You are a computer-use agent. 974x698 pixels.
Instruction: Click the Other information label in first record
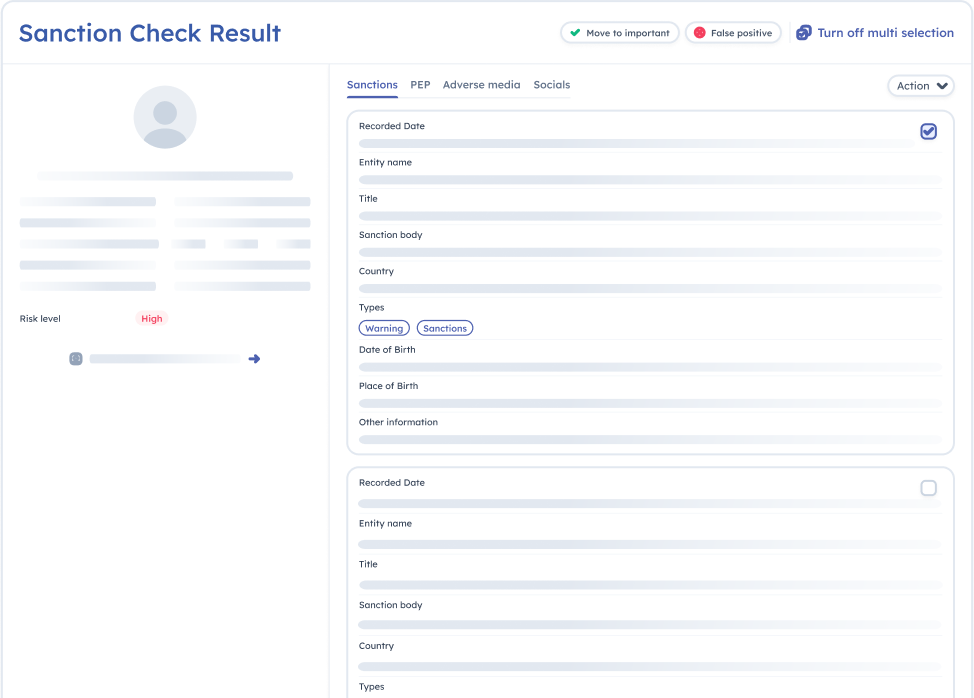(x=398, y=422)
